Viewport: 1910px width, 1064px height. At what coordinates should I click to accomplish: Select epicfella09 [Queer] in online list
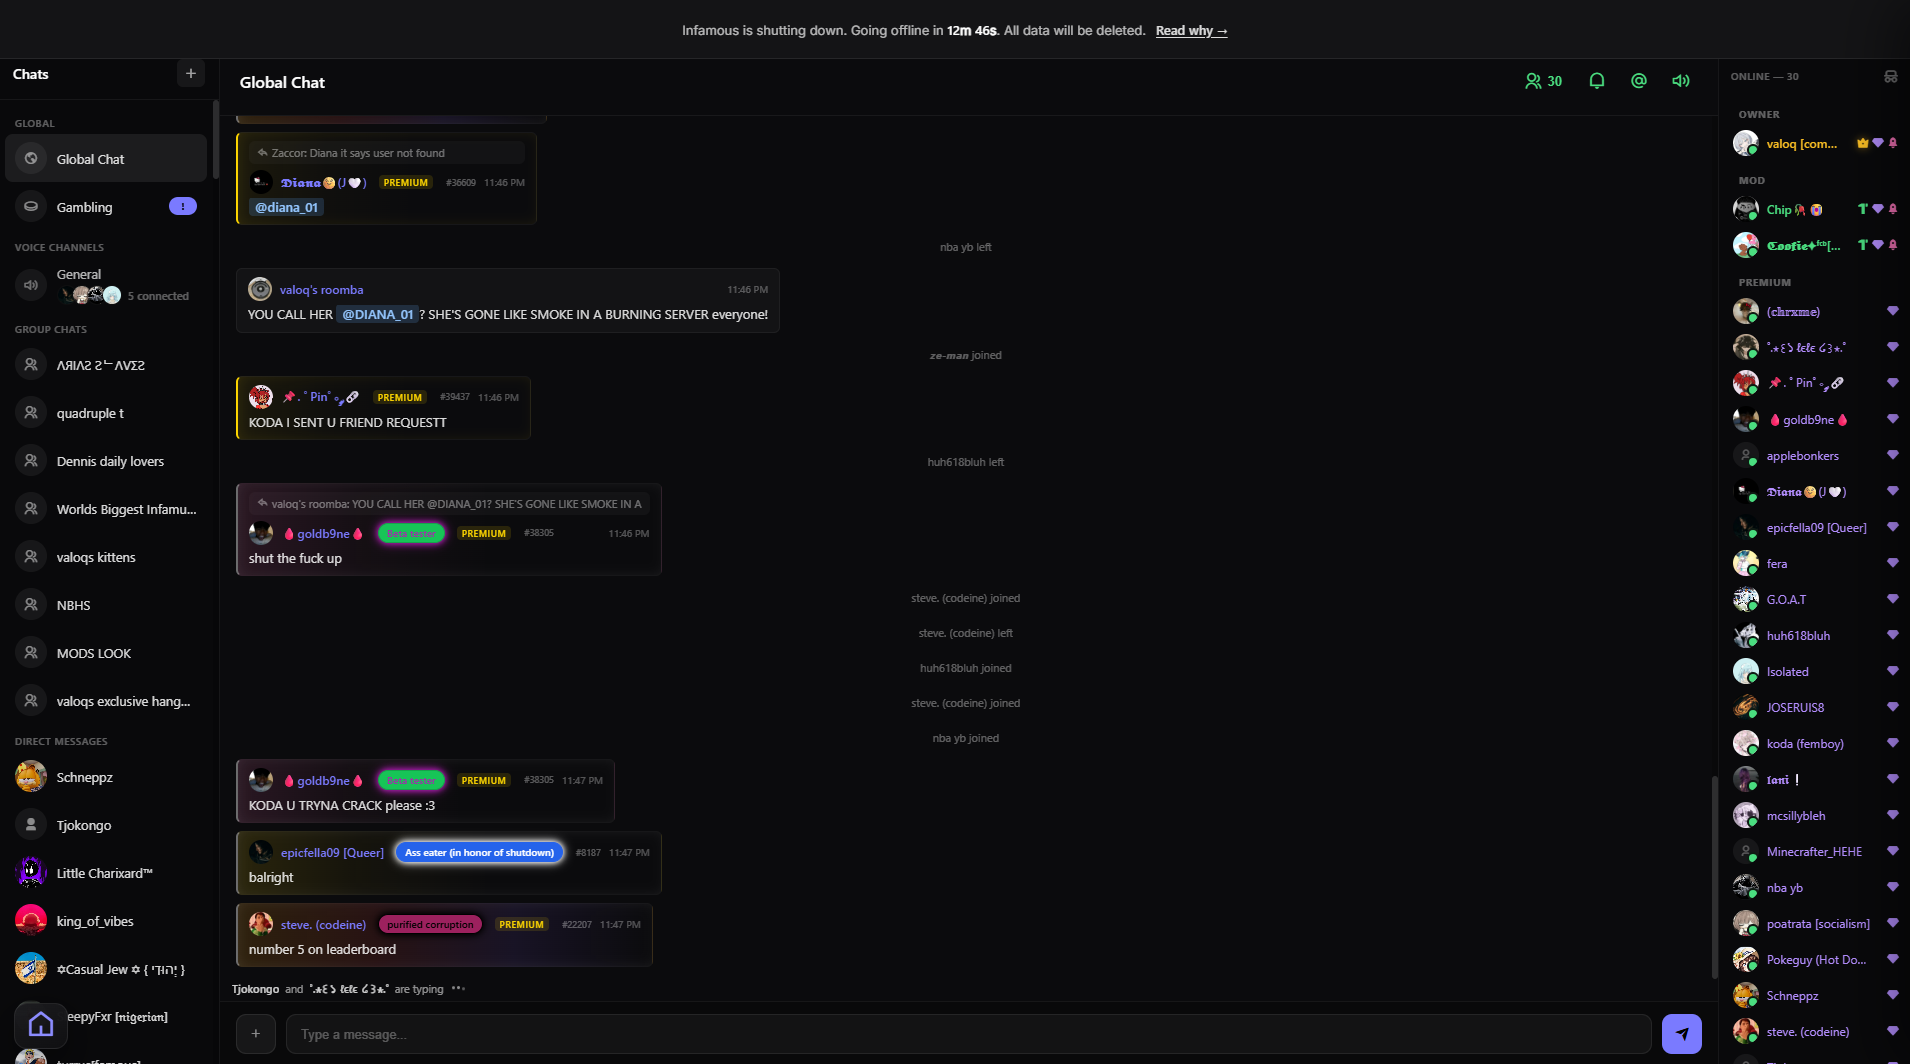pos(1815,528)
